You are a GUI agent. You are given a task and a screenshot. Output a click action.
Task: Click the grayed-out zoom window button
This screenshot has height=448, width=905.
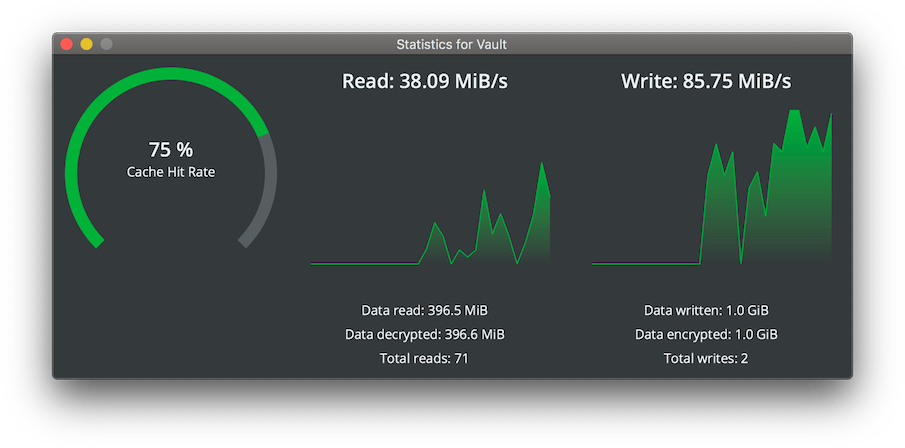(106, 44)
